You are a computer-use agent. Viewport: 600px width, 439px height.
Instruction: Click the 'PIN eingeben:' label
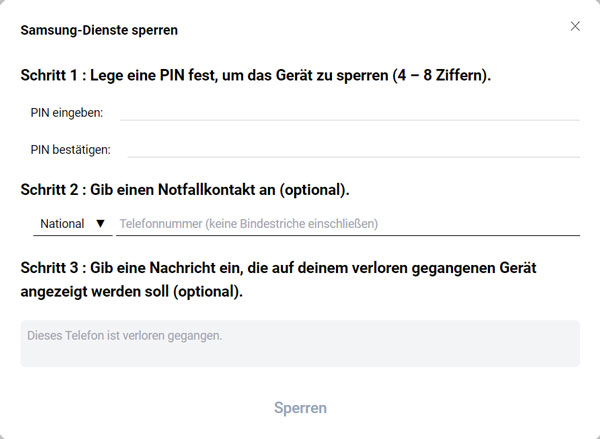coord(67,113)
